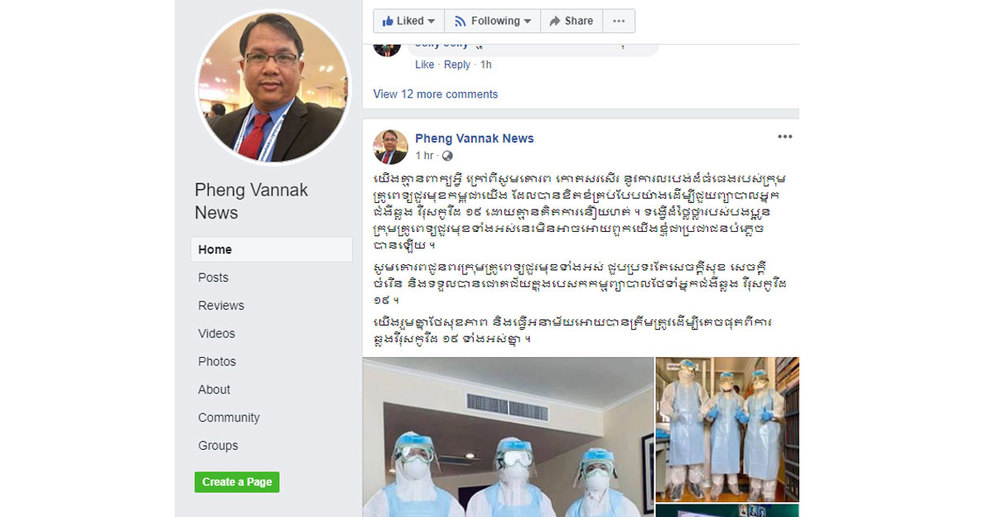Click the public globe privacy icon
This screenshot has height=517, width=994.
(447, 156)
